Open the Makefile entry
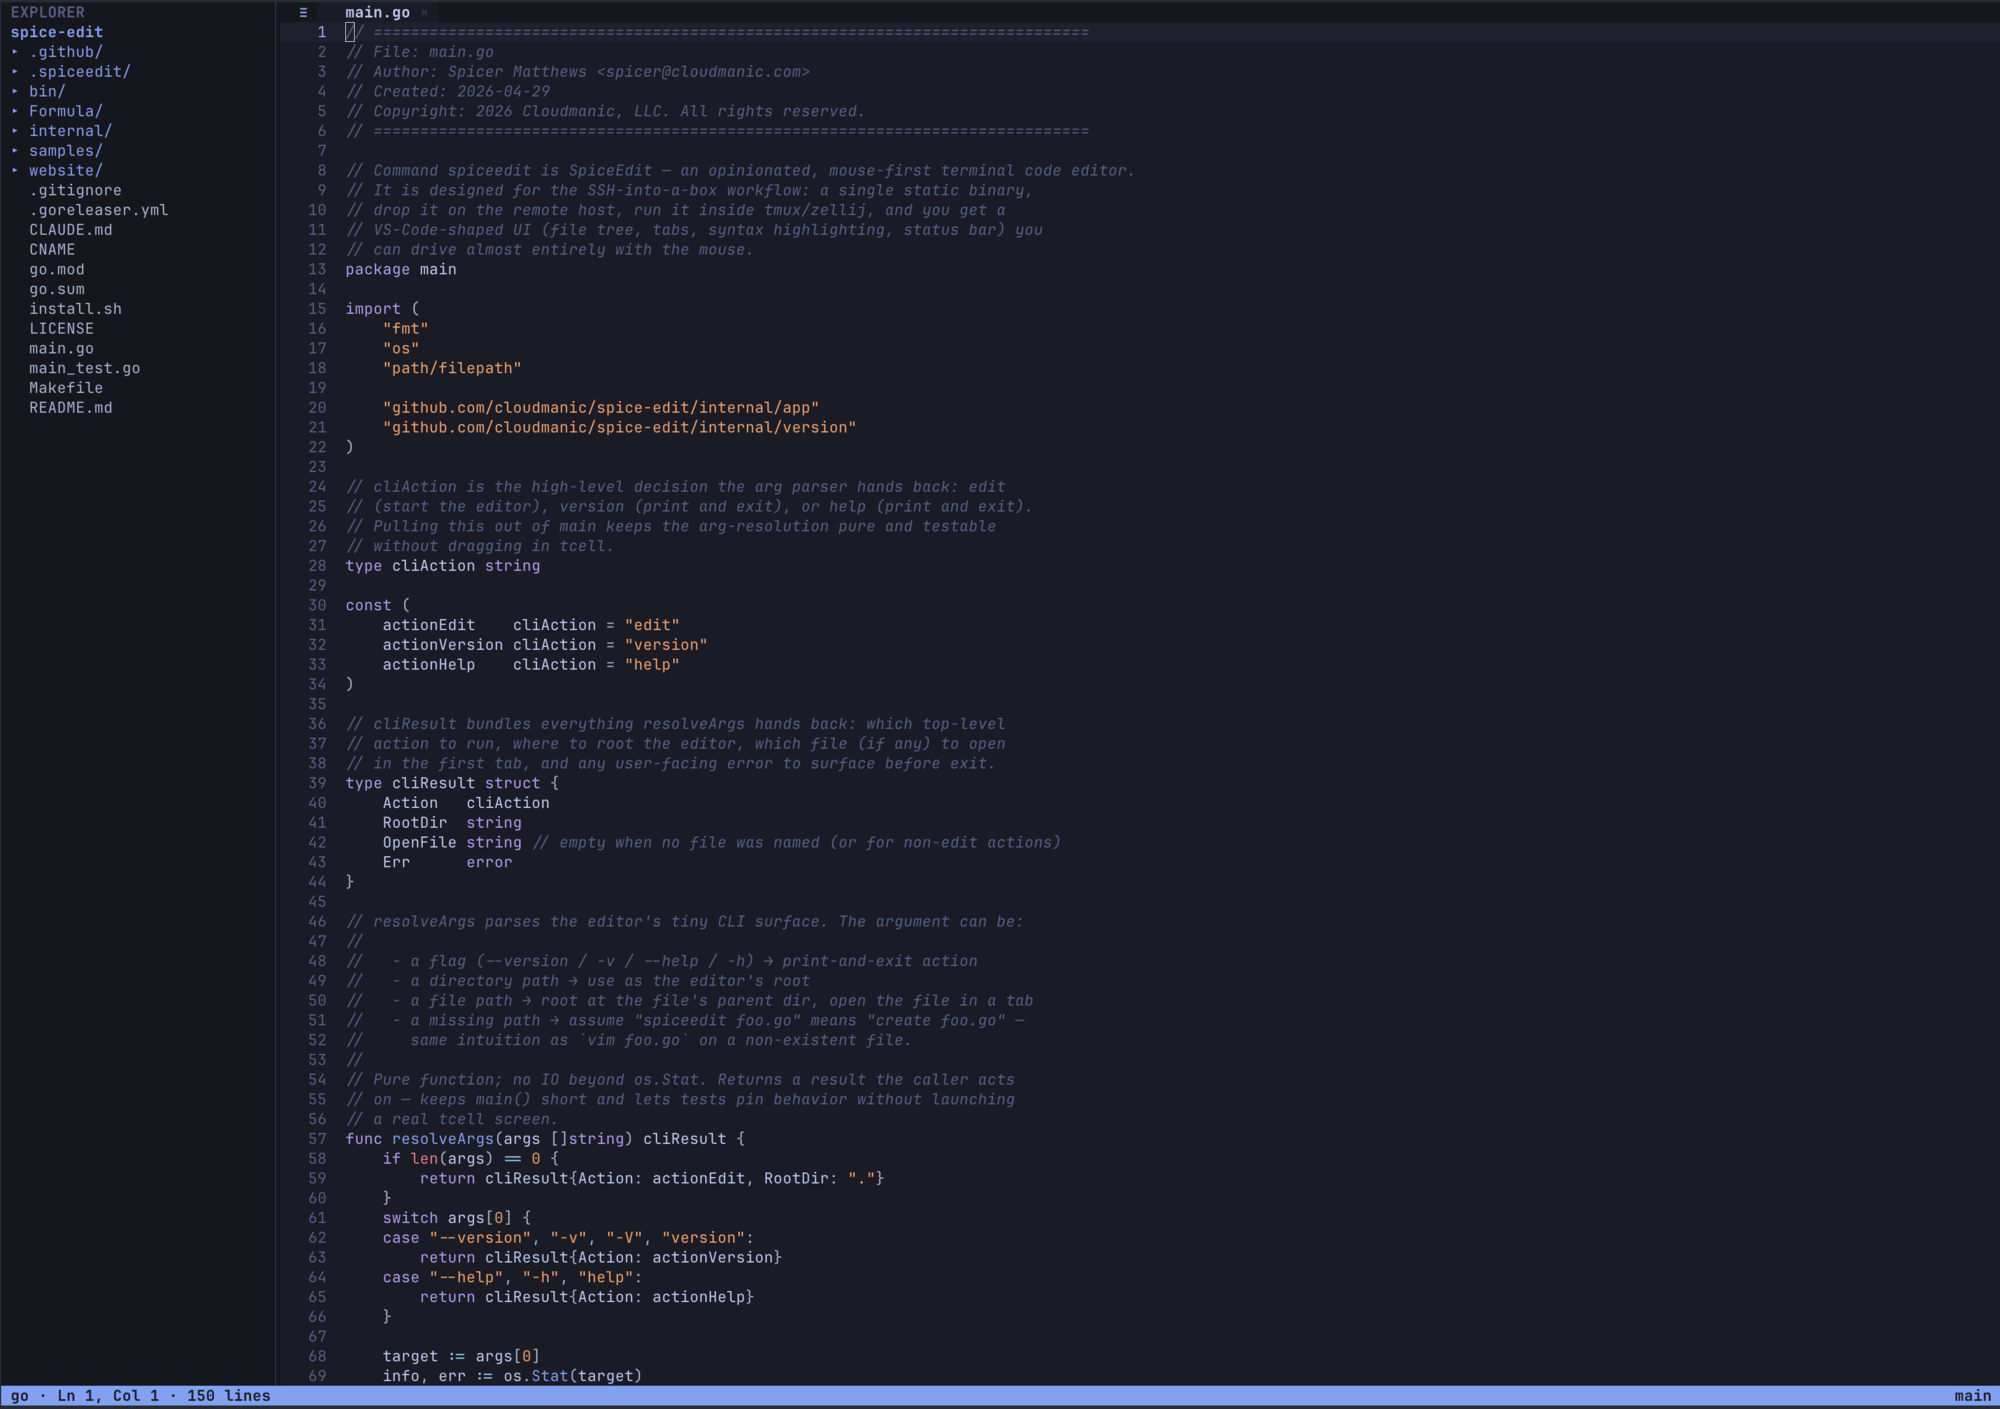Image resolution: width=2000 pixels, height=1409 pixels. [66, 388]
